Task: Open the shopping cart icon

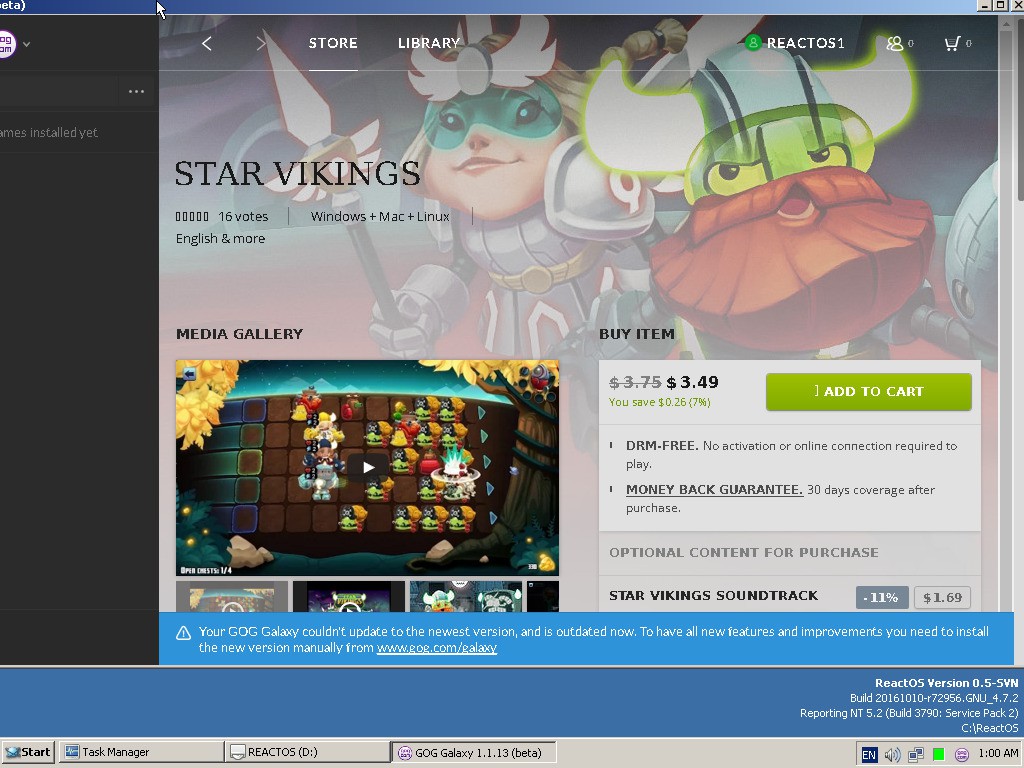Action: click(952, 44)
